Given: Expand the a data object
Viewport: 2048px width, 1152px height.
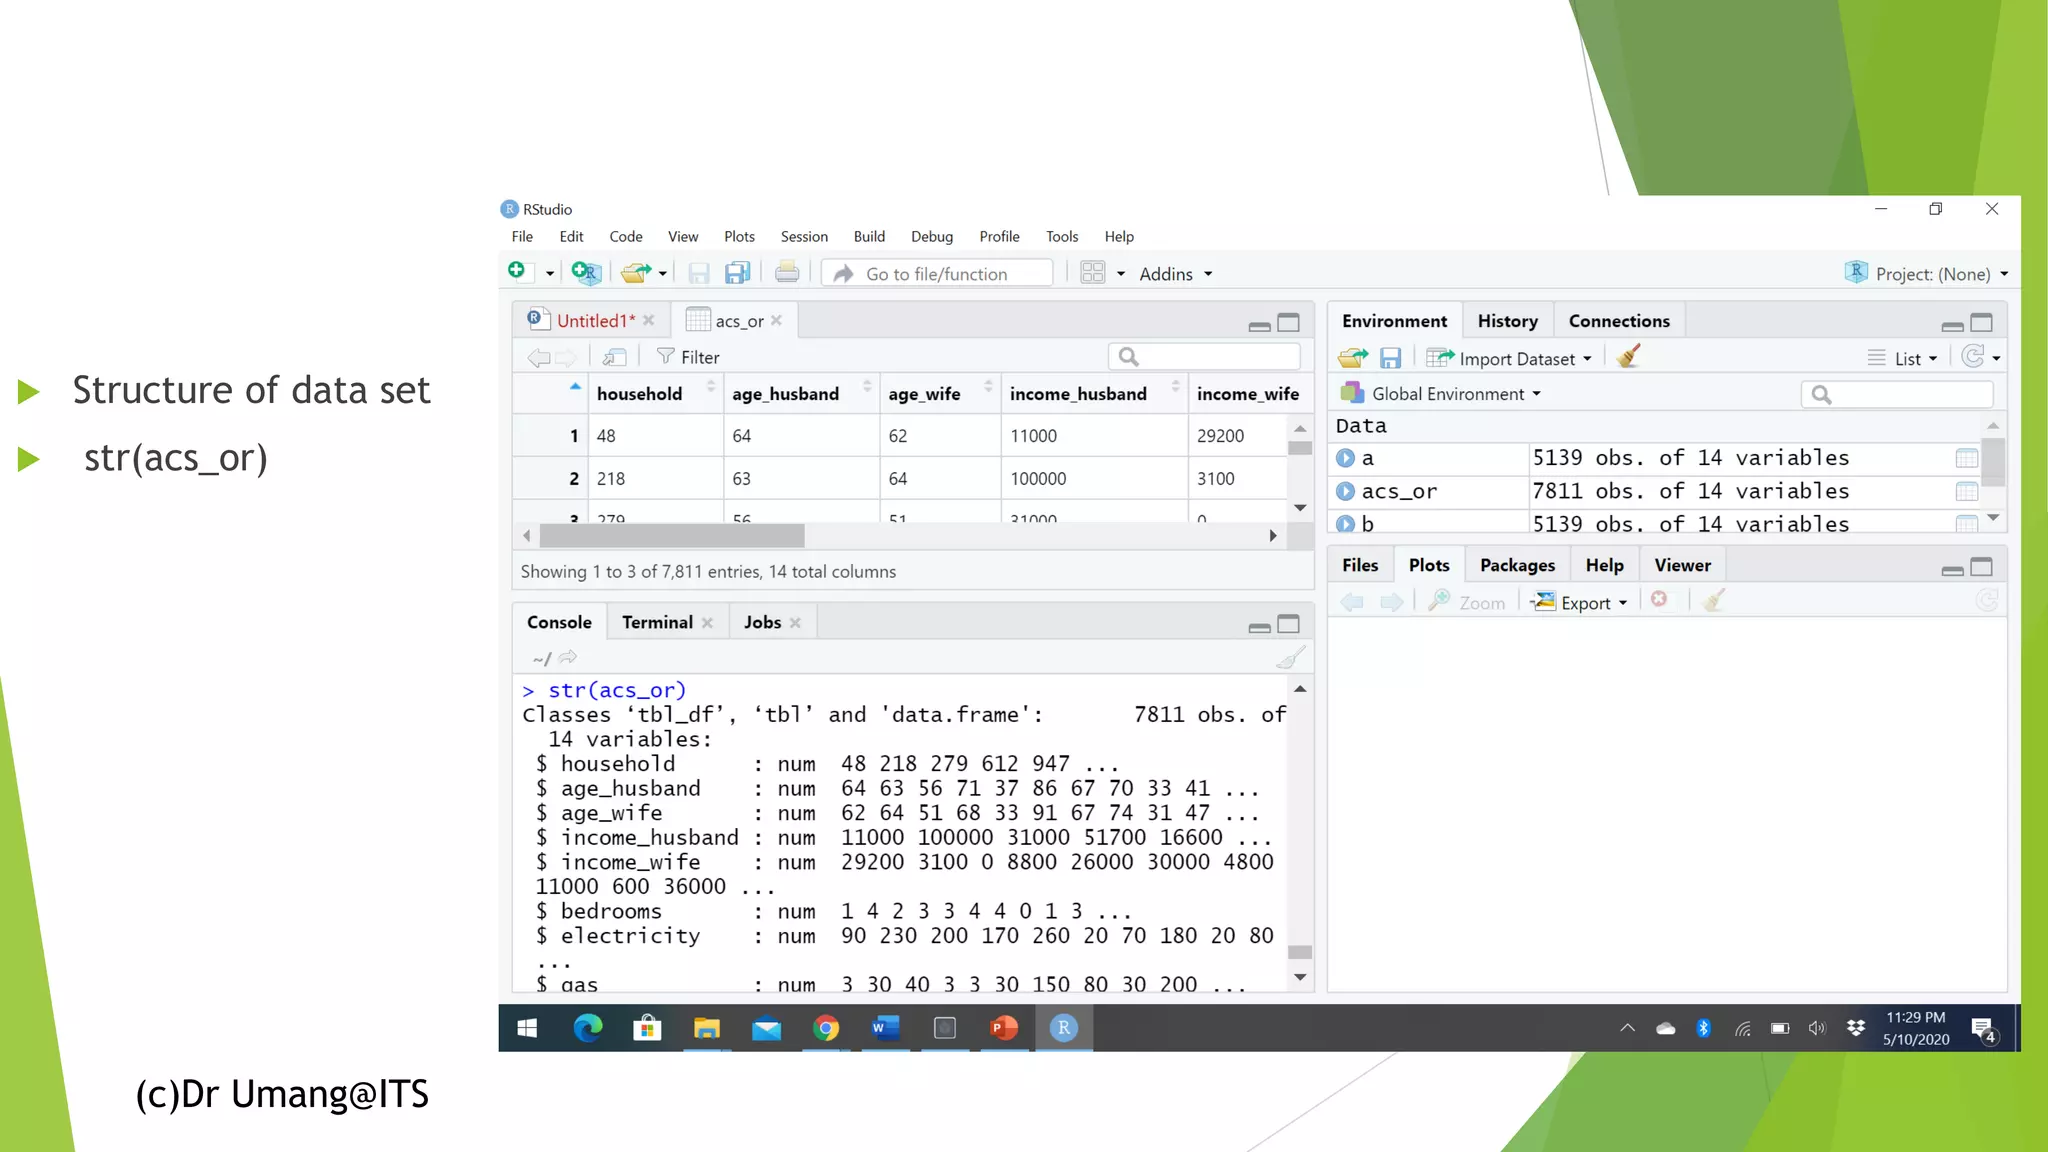Looking at the screenshot, I should coord(1346,458).
